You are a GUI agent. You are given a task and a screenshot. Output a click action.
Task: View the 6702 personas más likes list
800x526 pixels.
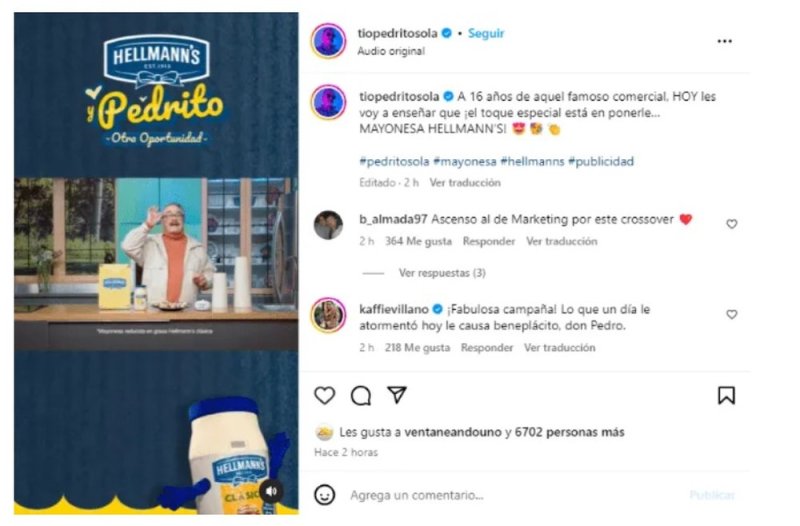[x=569, y=432]
